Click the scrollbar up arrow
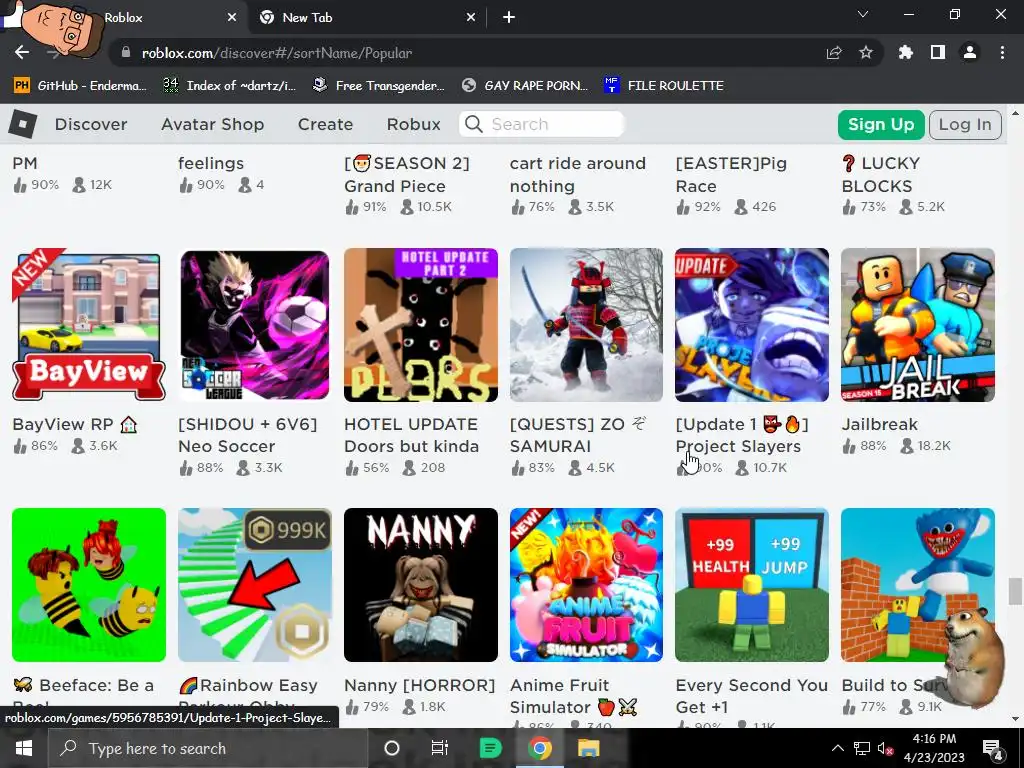This screenshot has width=1024, height=768. pyautogui.click(x=1015, y=113)
